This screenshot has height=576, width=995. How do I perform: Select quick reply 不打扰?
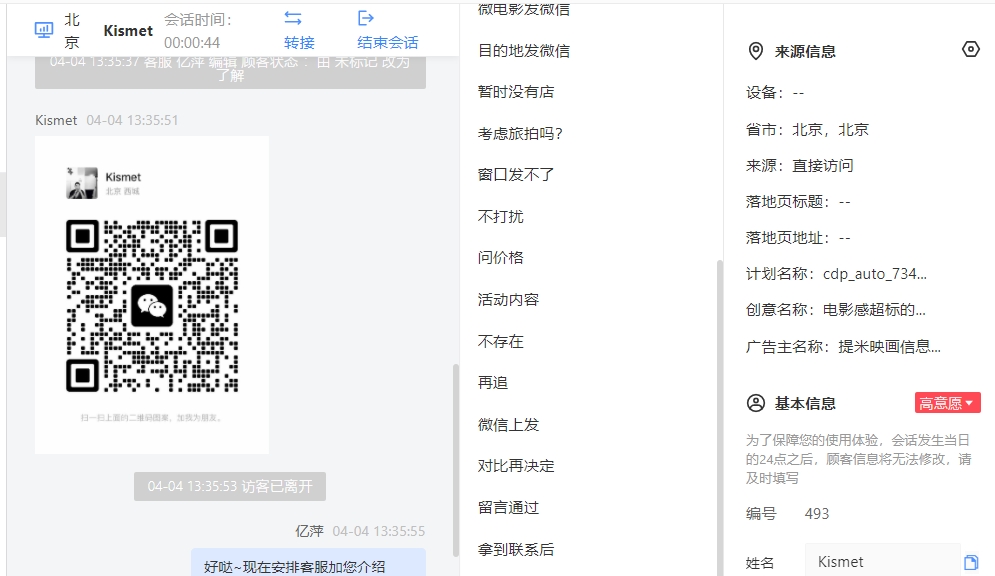point(501,217)
